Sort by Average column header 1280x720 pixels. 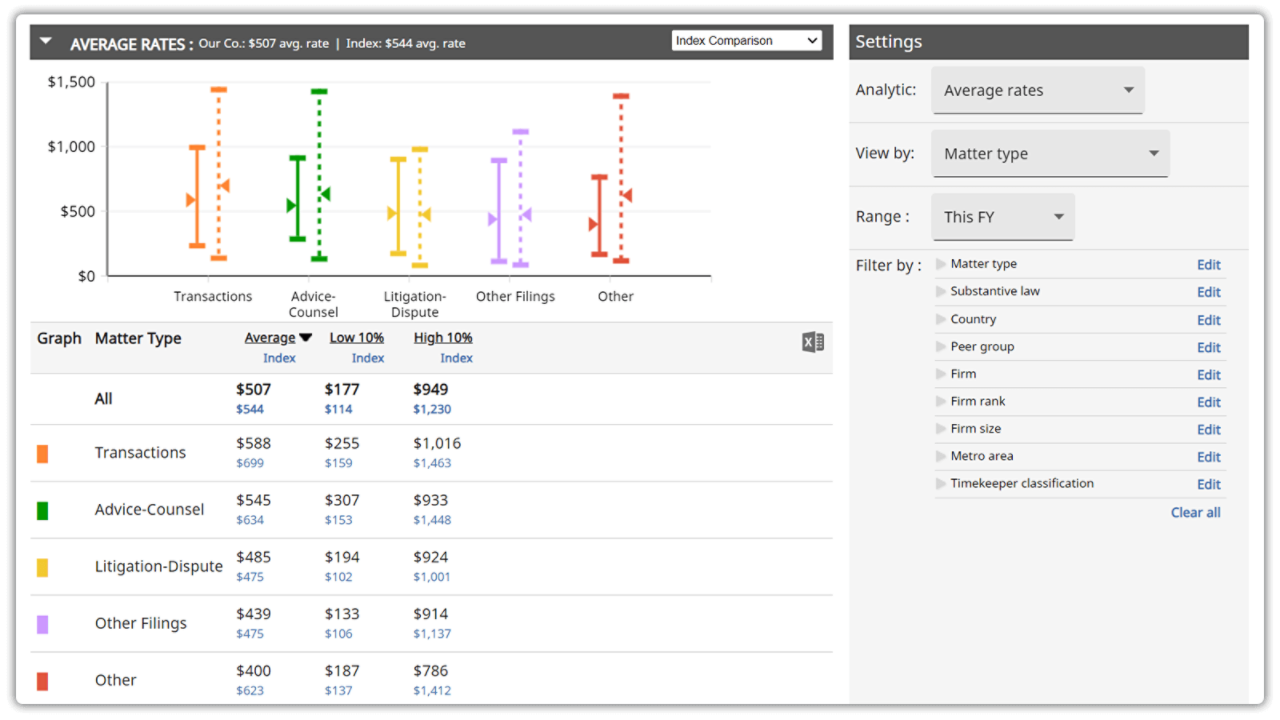(x=270, y=338)
